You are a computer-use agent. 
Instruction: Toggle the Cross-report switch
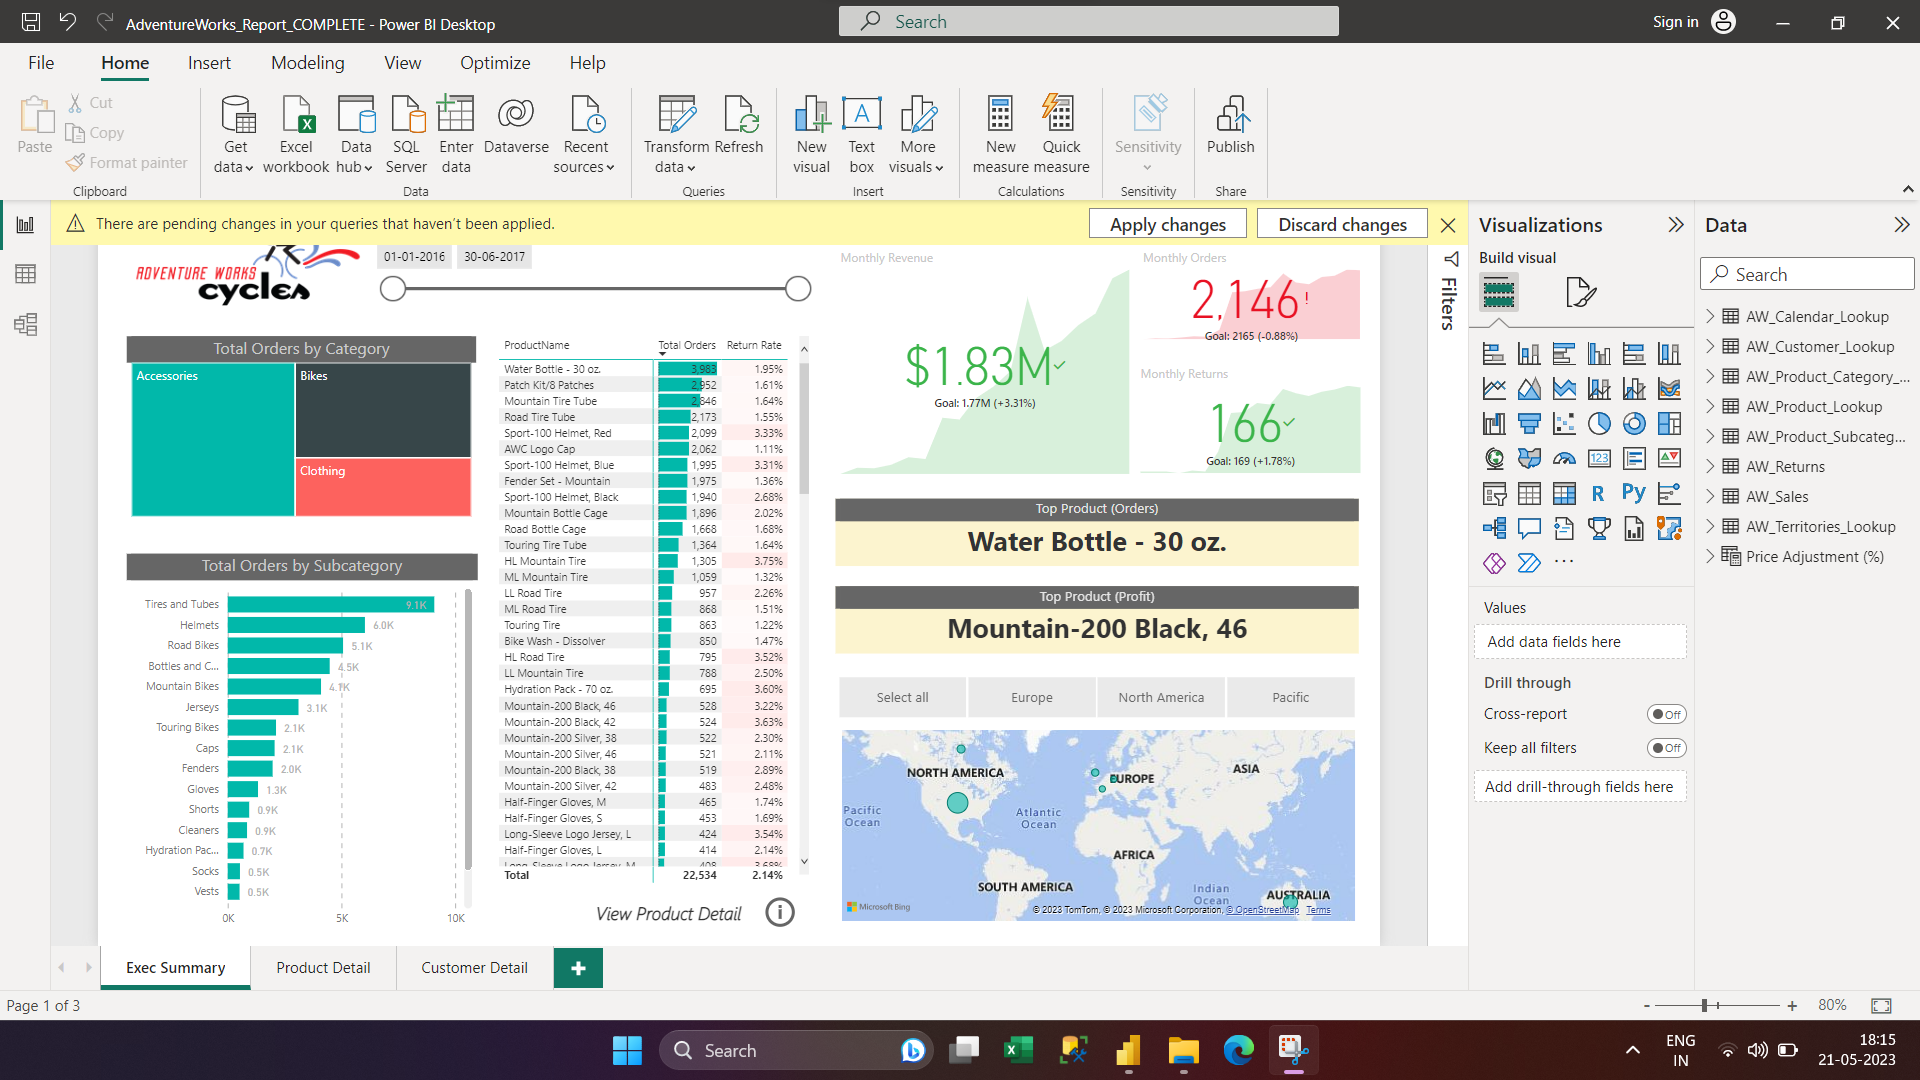[x=1666, y=714]
